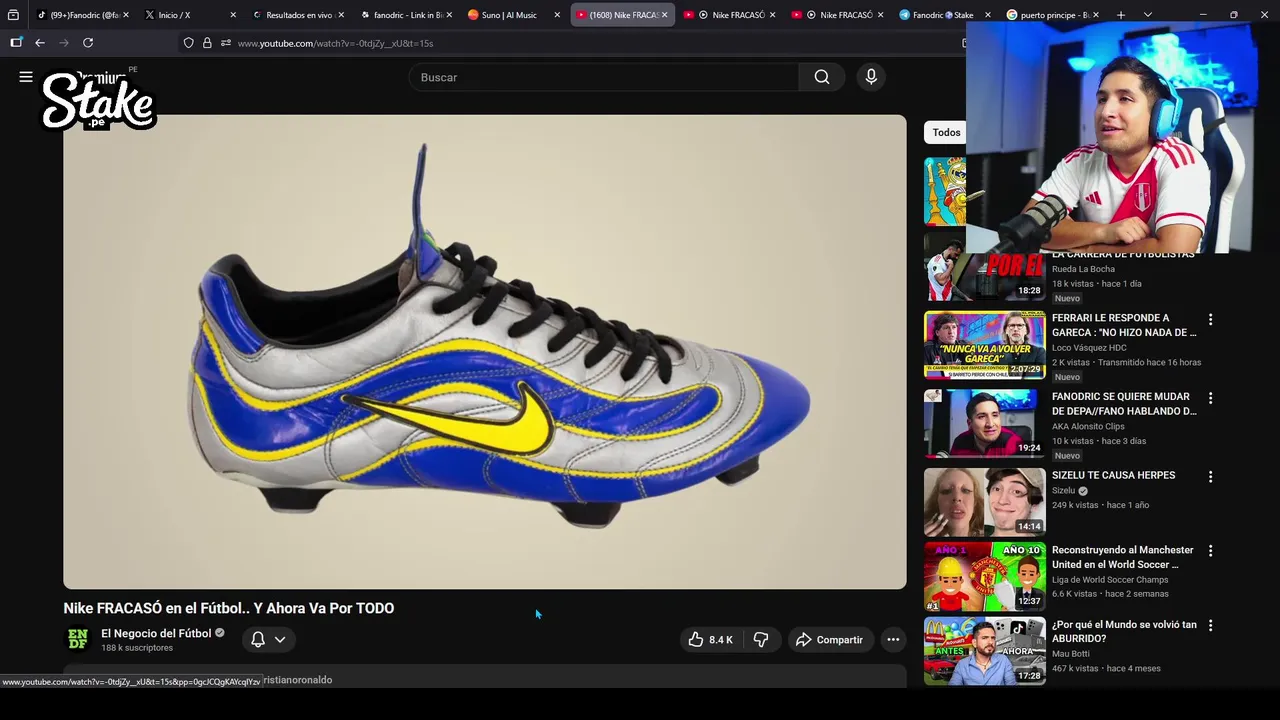Viewport: 1280px width, 720px height.
Task: Like the video with thumbs up 8.4 K
Action: point(710,640)
